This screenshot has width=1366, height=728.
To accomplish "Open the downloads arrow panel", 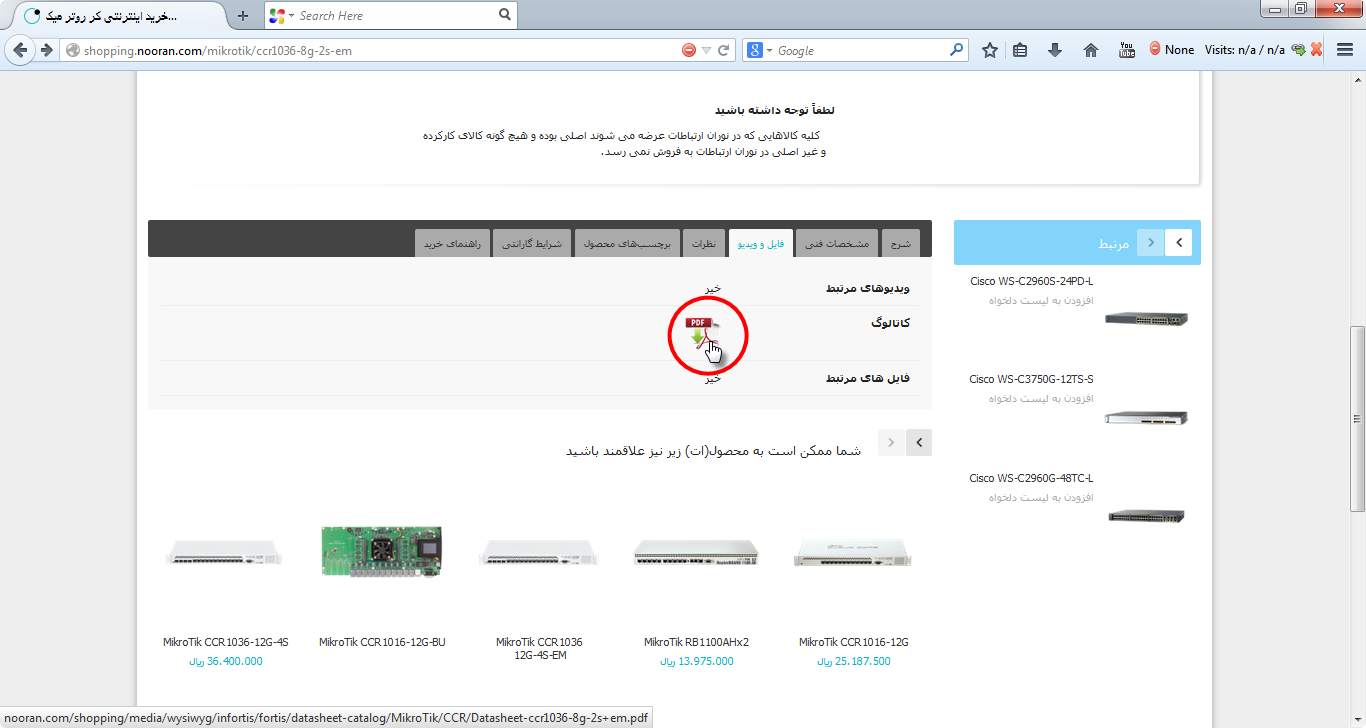I will [x=1055, y=50].
